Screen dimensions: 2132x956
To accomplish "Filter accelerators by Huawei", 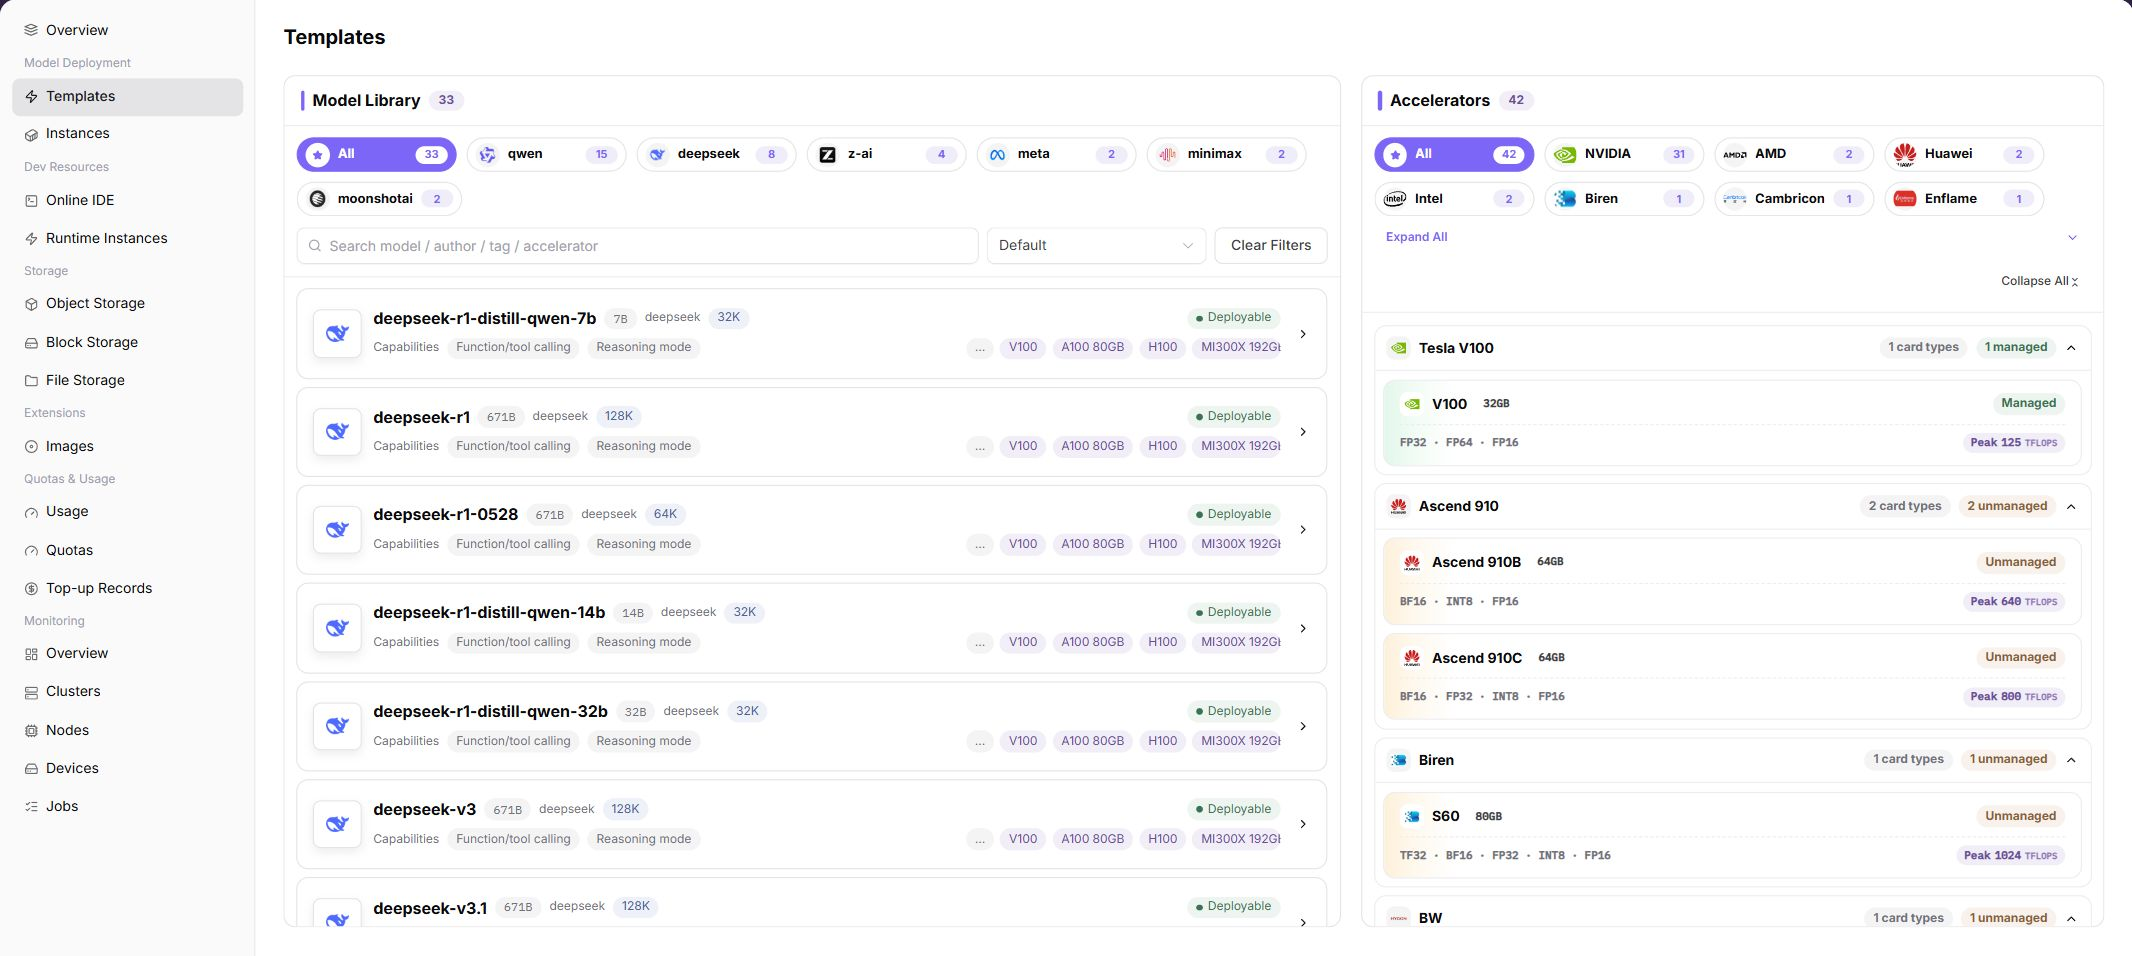I will tap(1964, 155).
